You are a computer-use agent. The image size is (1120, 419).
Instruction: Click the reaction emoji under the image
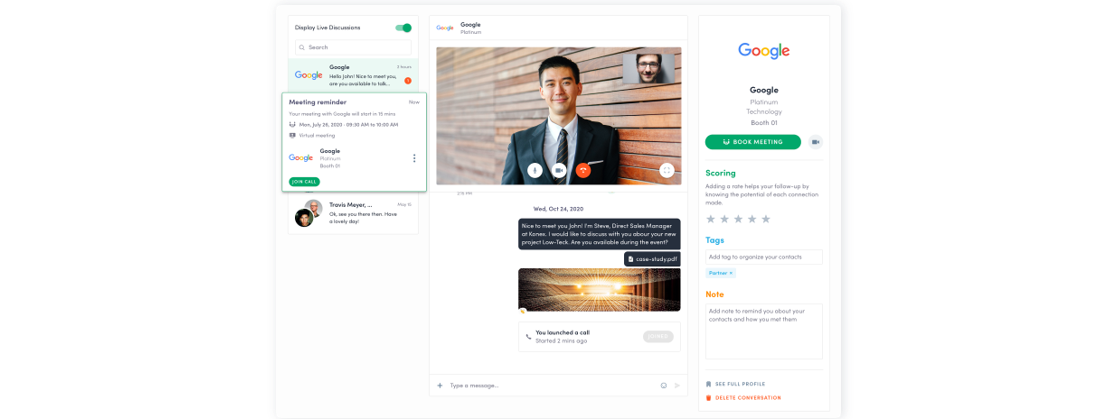coord(522,311)
